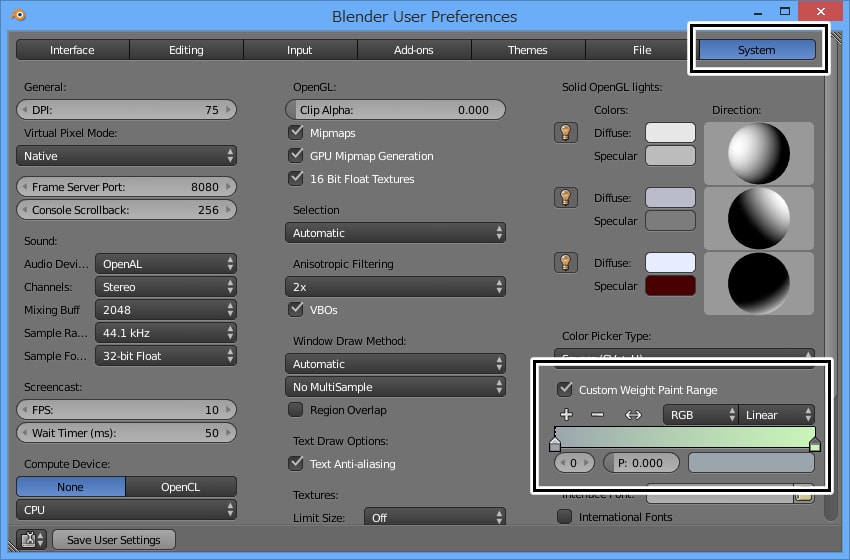
Task: Click Wait Timer (ms) field
Action: 126,433
